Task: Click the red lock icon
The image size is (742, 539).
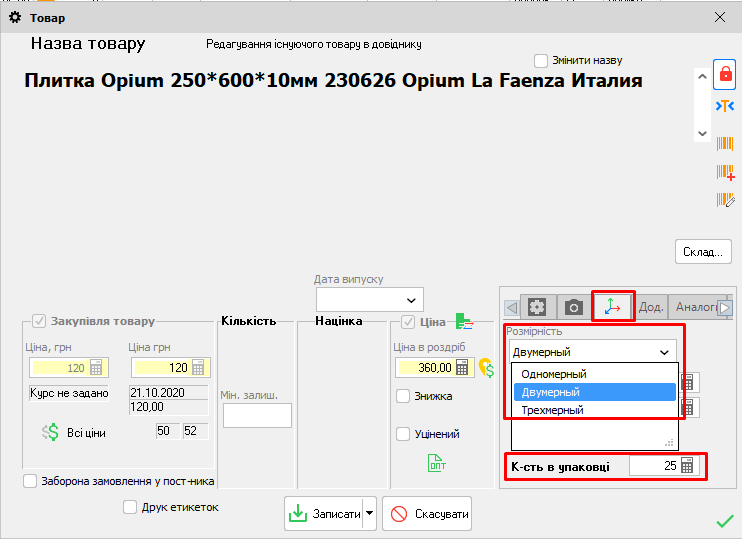Action: [725, 74]
